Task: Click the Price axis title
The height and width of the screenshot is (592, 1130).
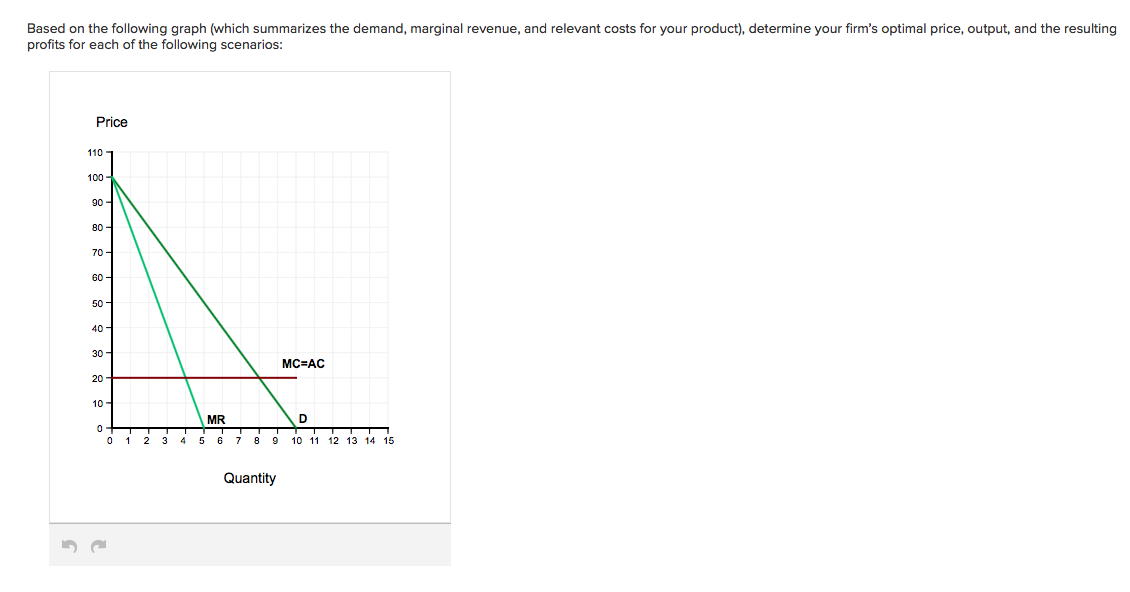Action: click(112, 122)
